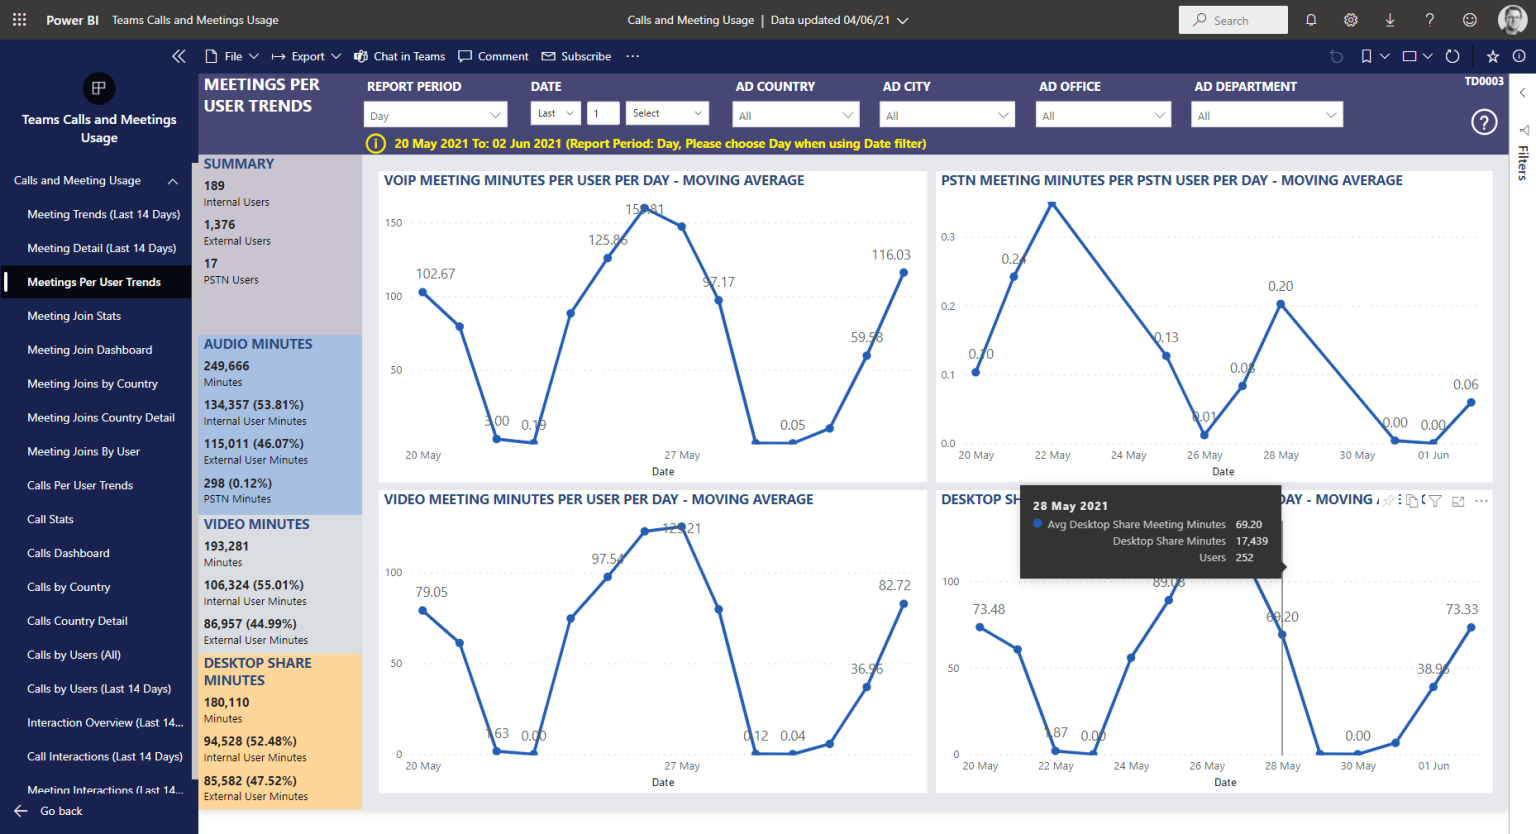Open more options on Desktop Share chart
This screenshot has width=1536, height=834.
point(1481,501)
